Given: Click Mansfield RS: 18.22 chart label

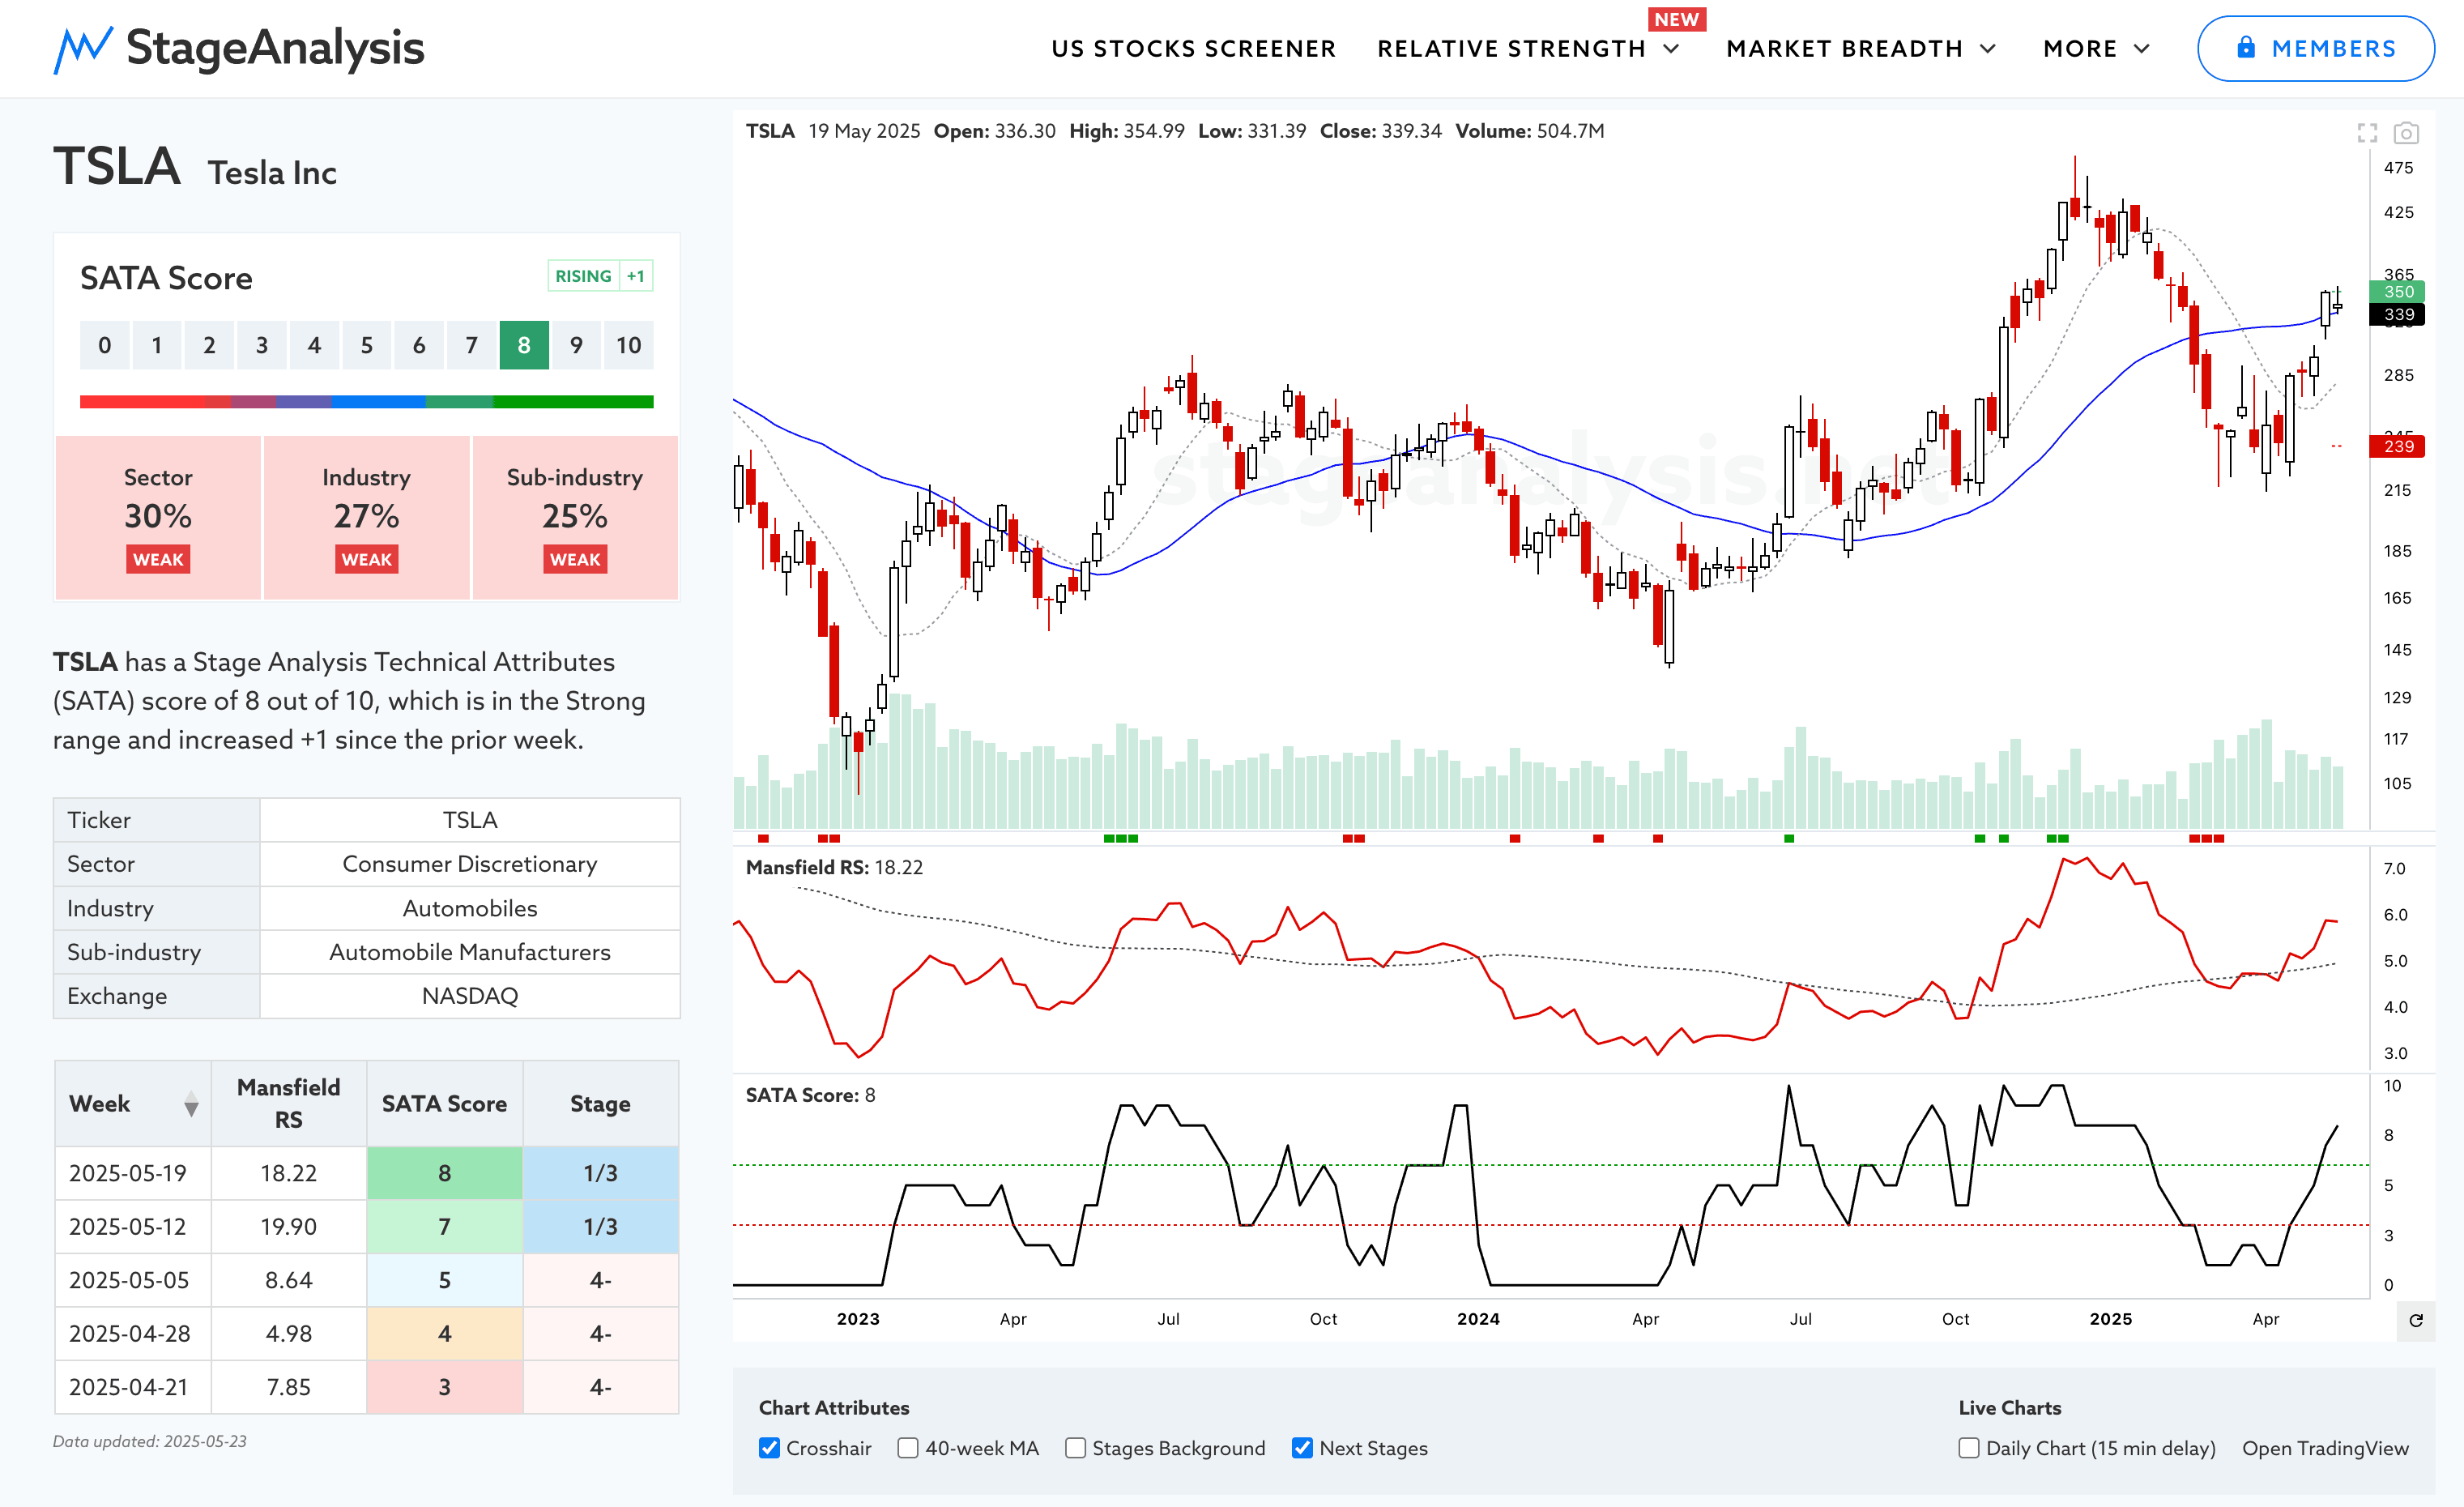Looking at the screenshot, I should (834, 867).
